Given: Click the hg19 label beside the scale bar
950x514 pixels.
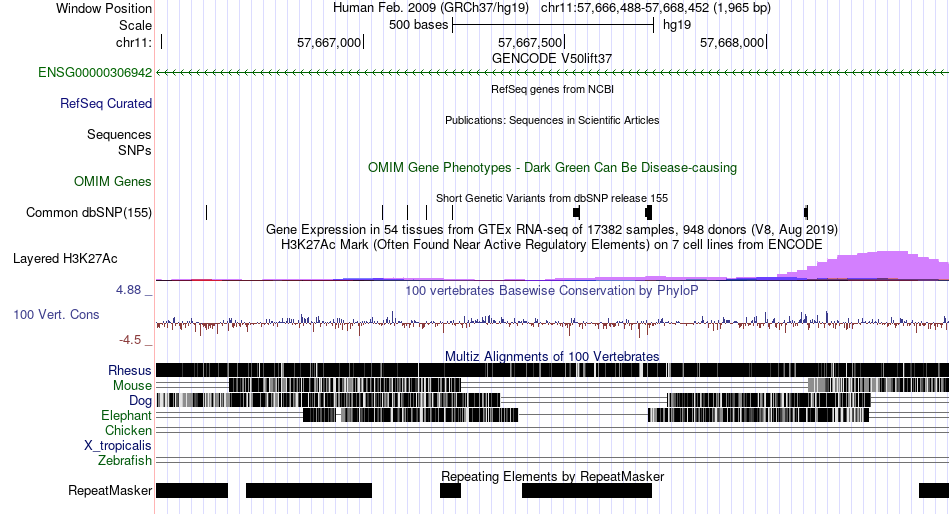Looking at the screenshot, I should pyautogui.click(x=677, y=25).
